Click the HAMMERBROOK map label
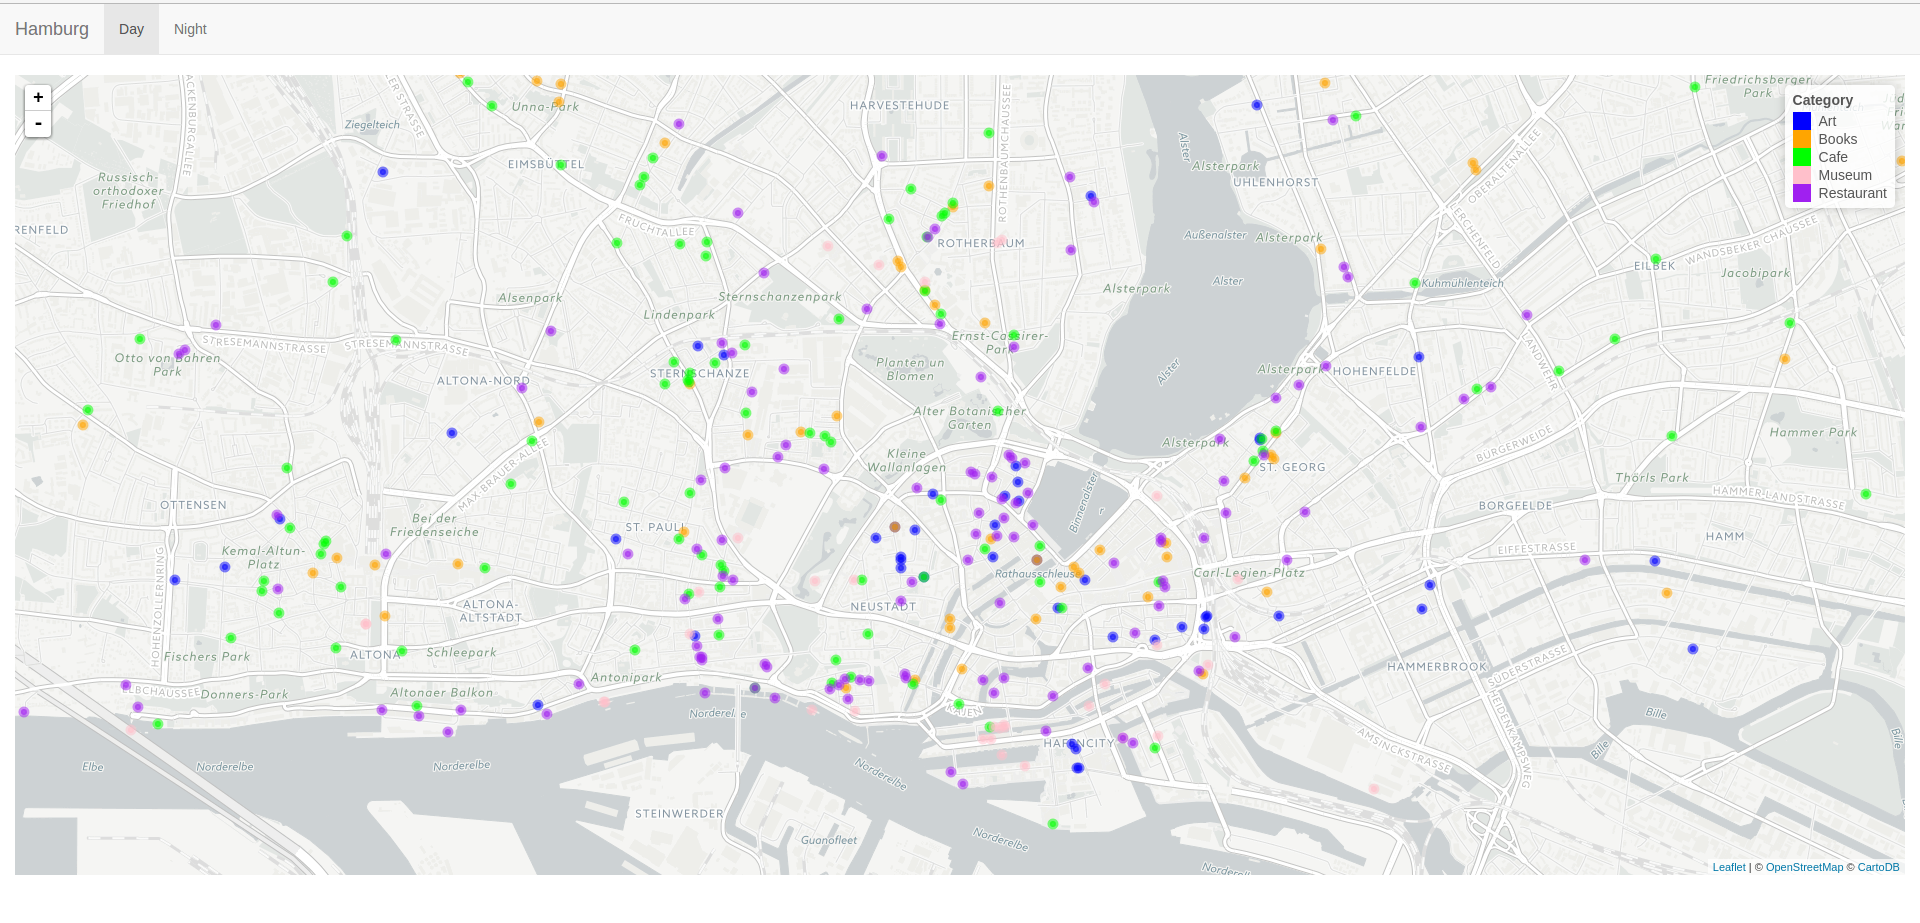The height and width of the screenshot is (923, 1920). [x=1437, y=667]
